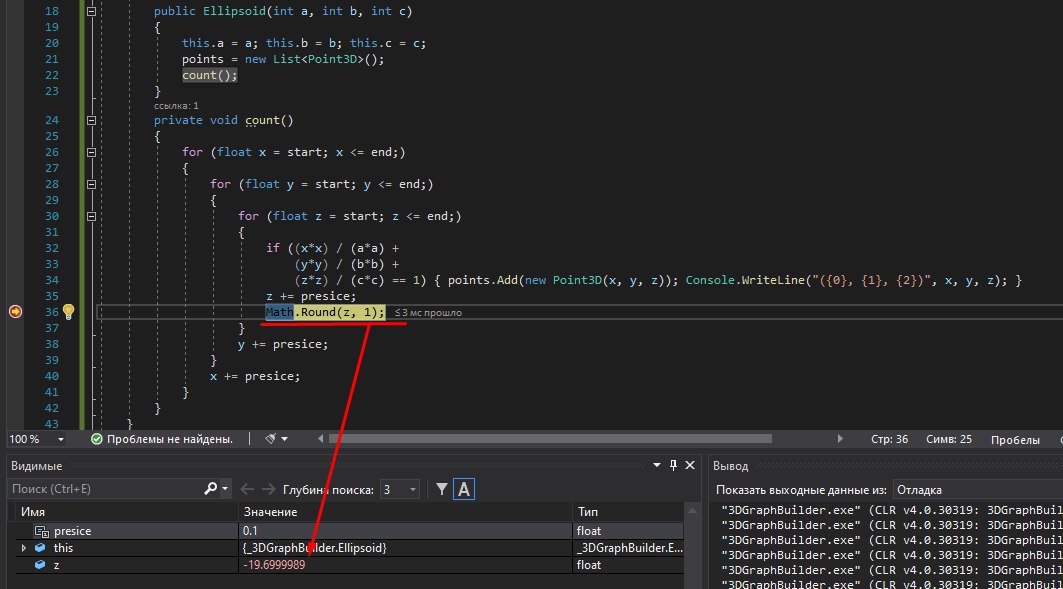Viewport: 1063px width, 589px height.
Task: Collapse the Ellipsoid constructor at line 18
Action: (x=91, y=12)
